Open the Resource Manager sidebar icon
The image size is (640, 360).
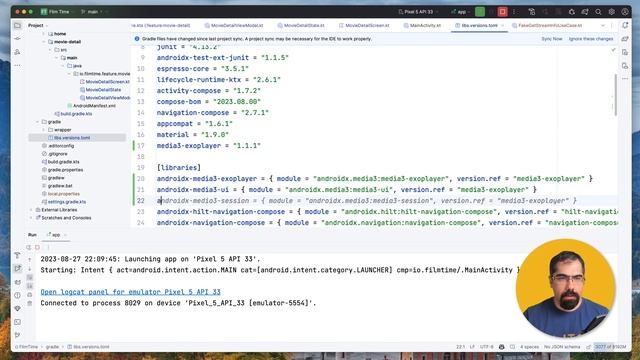point(18,52)
